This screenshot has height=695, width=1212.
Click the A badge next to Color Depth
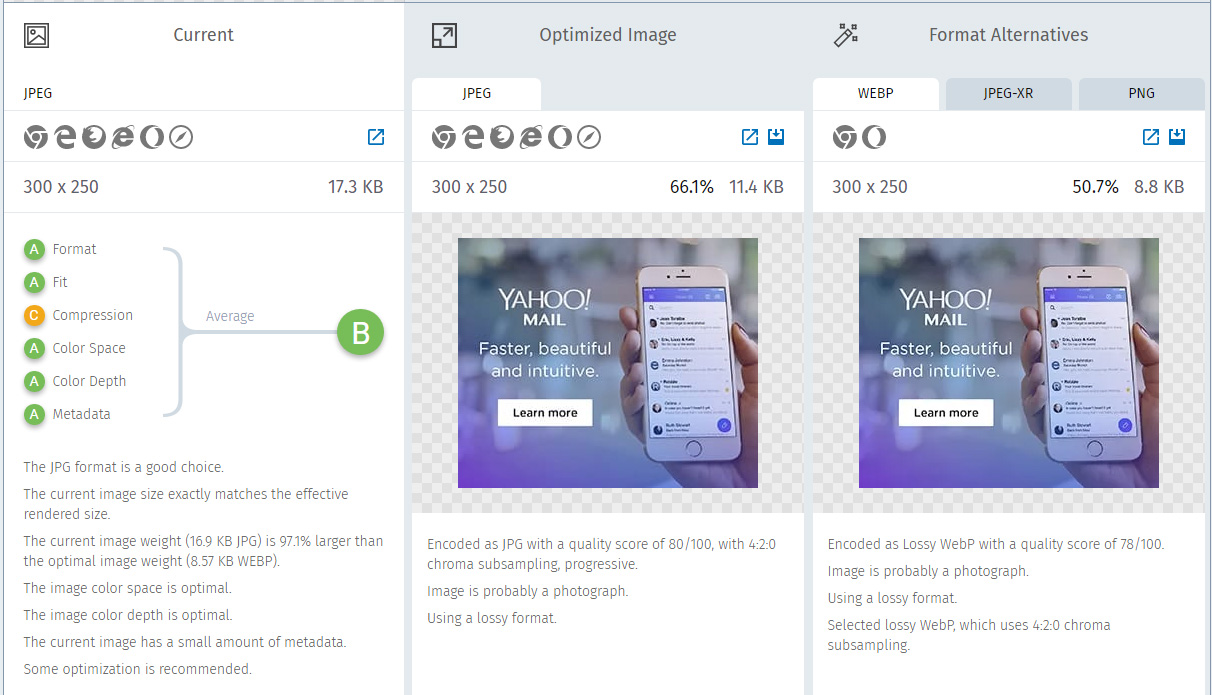pos(35,382)
